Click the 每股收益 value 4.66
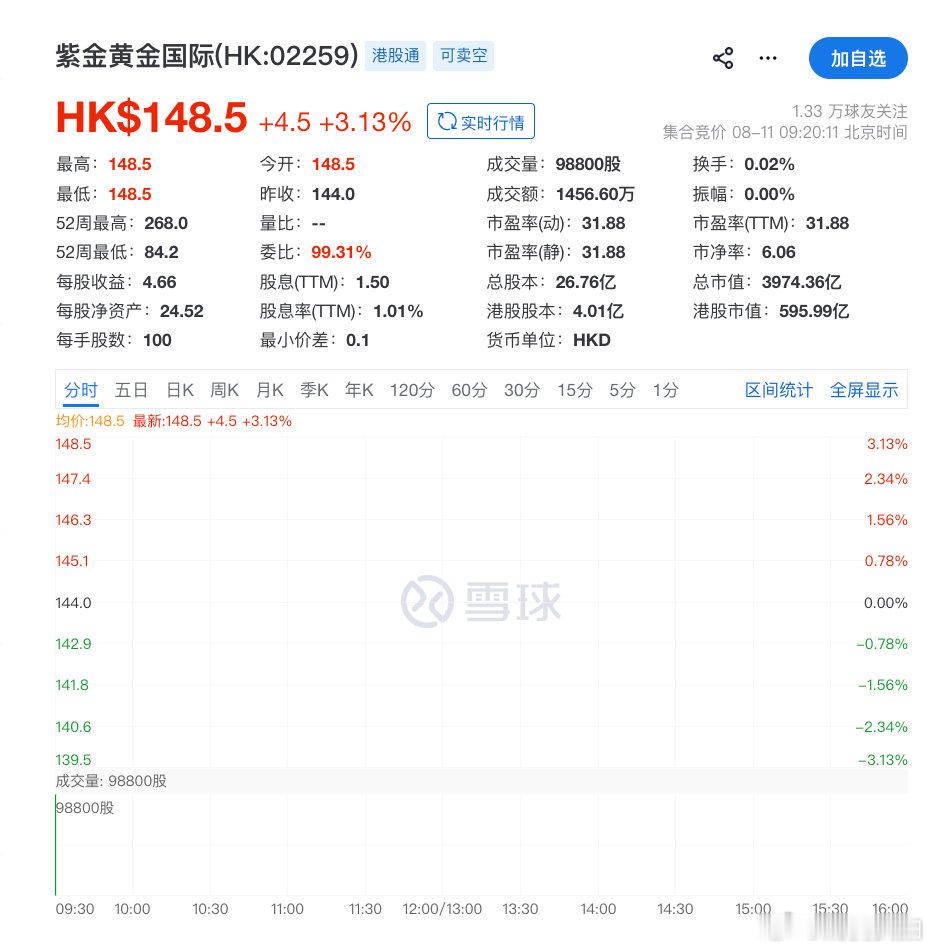 pyautogui.click(x=160, y=282)
